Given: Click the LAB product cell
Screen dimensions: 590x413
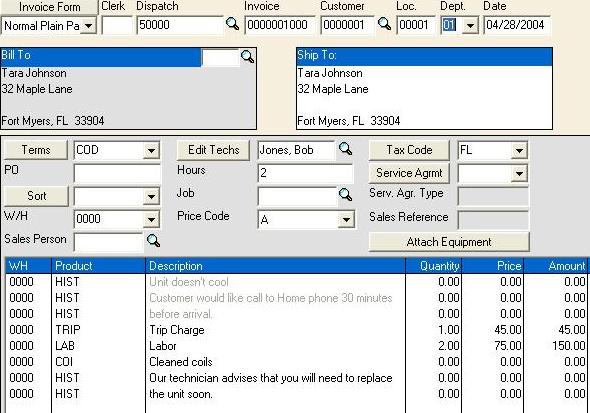Looking at the screenshot, I should (98, 346).
